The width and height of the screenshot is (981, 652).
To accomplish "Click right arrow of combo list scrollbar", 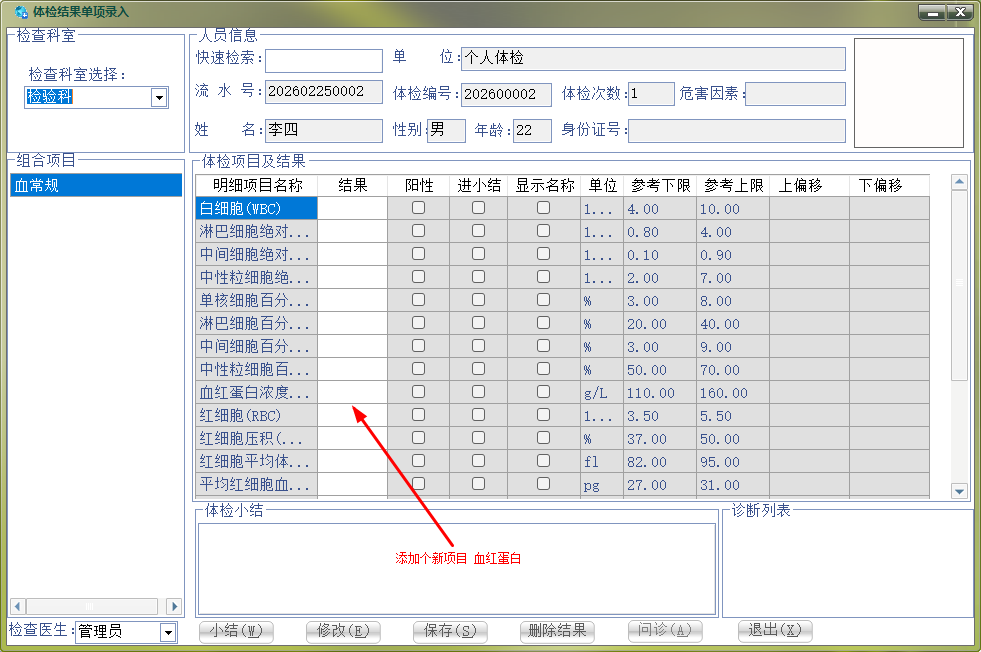I will coord(174,606).
